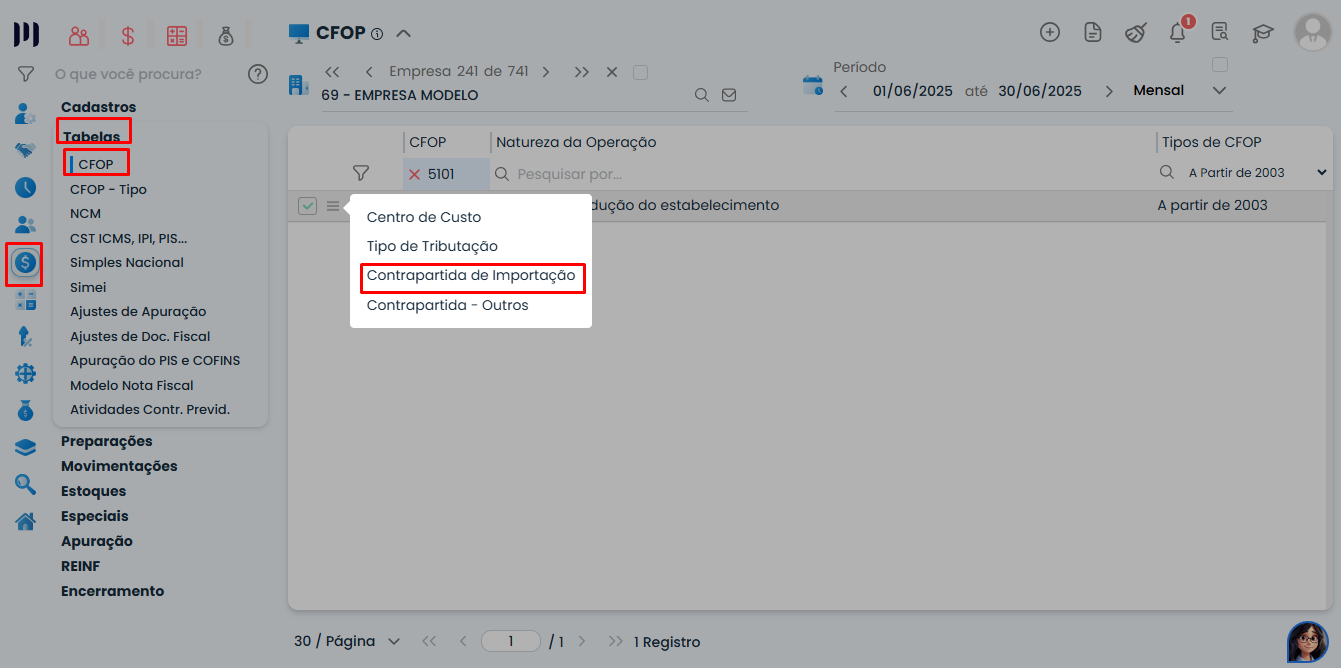This screenshot has width=1341, height=668.
Task: Click the end date 30/06/2025
Action: coord(1040,91)
